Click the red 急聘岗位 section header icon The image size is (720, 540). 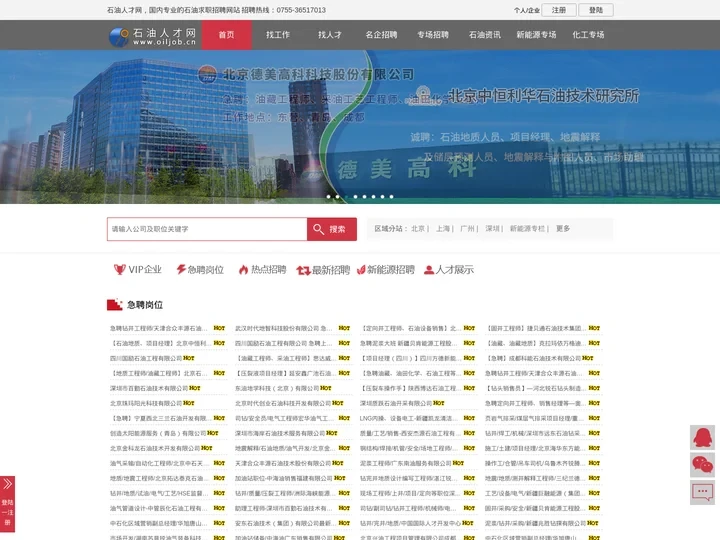[114, 304]
